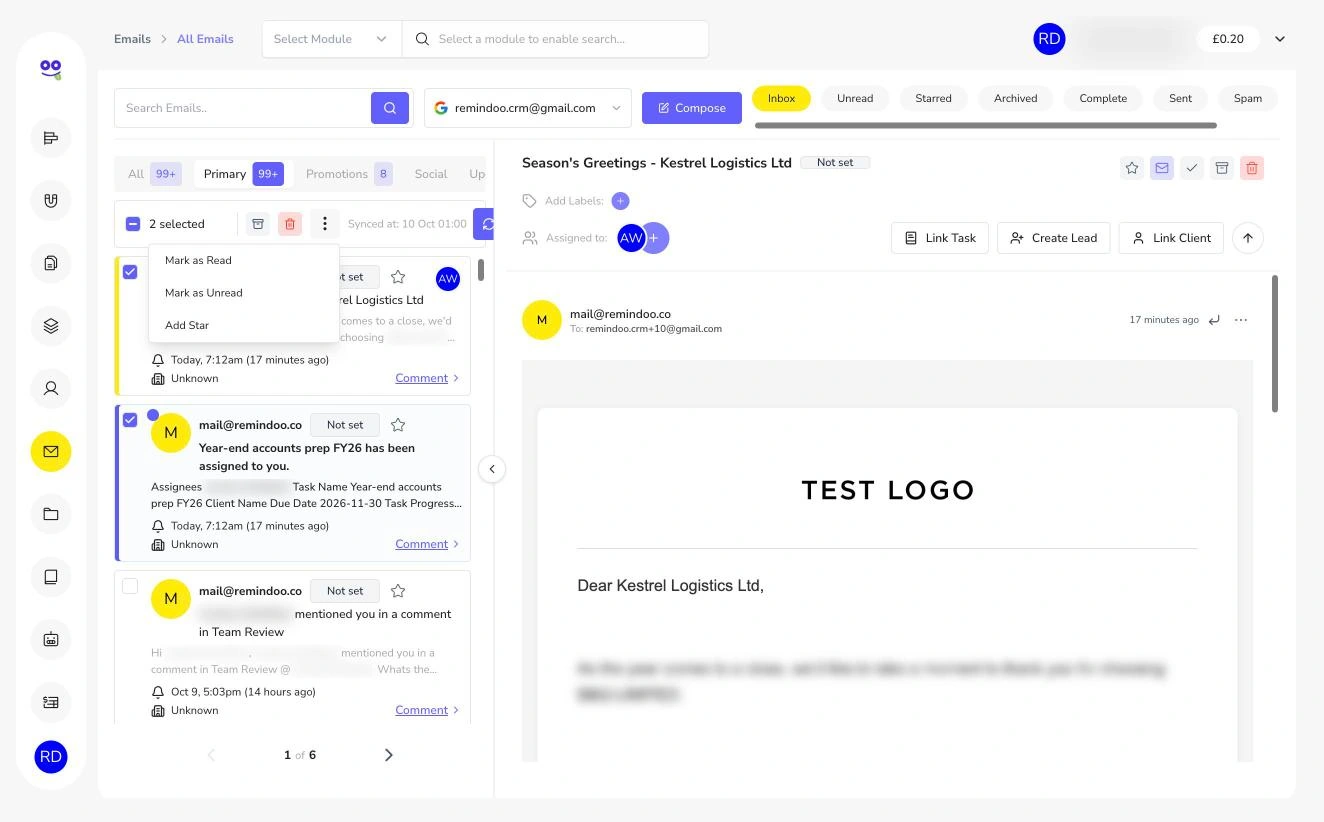This screenshot has height=822, width=1324.
Task: Open the three-dot bulk actions menu
Action: coord(324,224)
